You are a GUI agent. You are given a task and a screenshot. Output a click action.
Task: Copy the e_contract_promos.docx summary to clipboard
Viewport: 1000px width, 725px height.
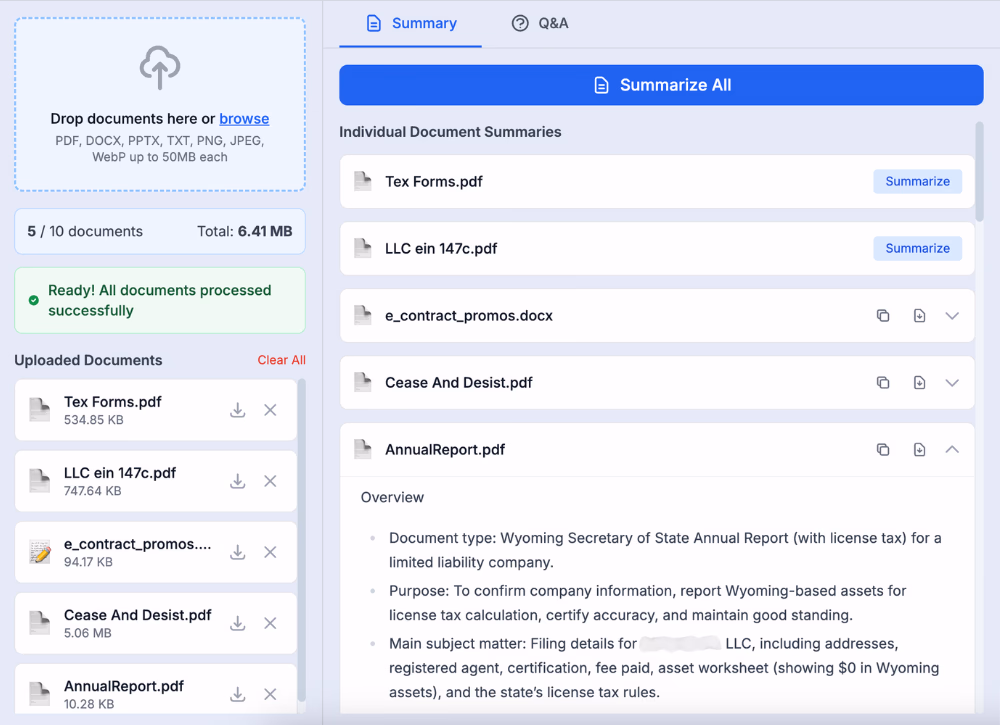(883, 315)
